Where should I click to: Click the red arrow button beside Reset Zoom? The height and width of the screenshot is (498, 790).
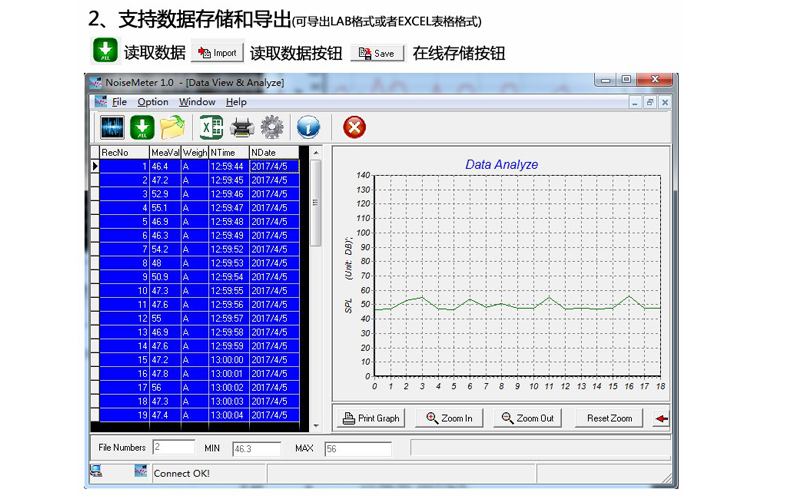(661, 418)
